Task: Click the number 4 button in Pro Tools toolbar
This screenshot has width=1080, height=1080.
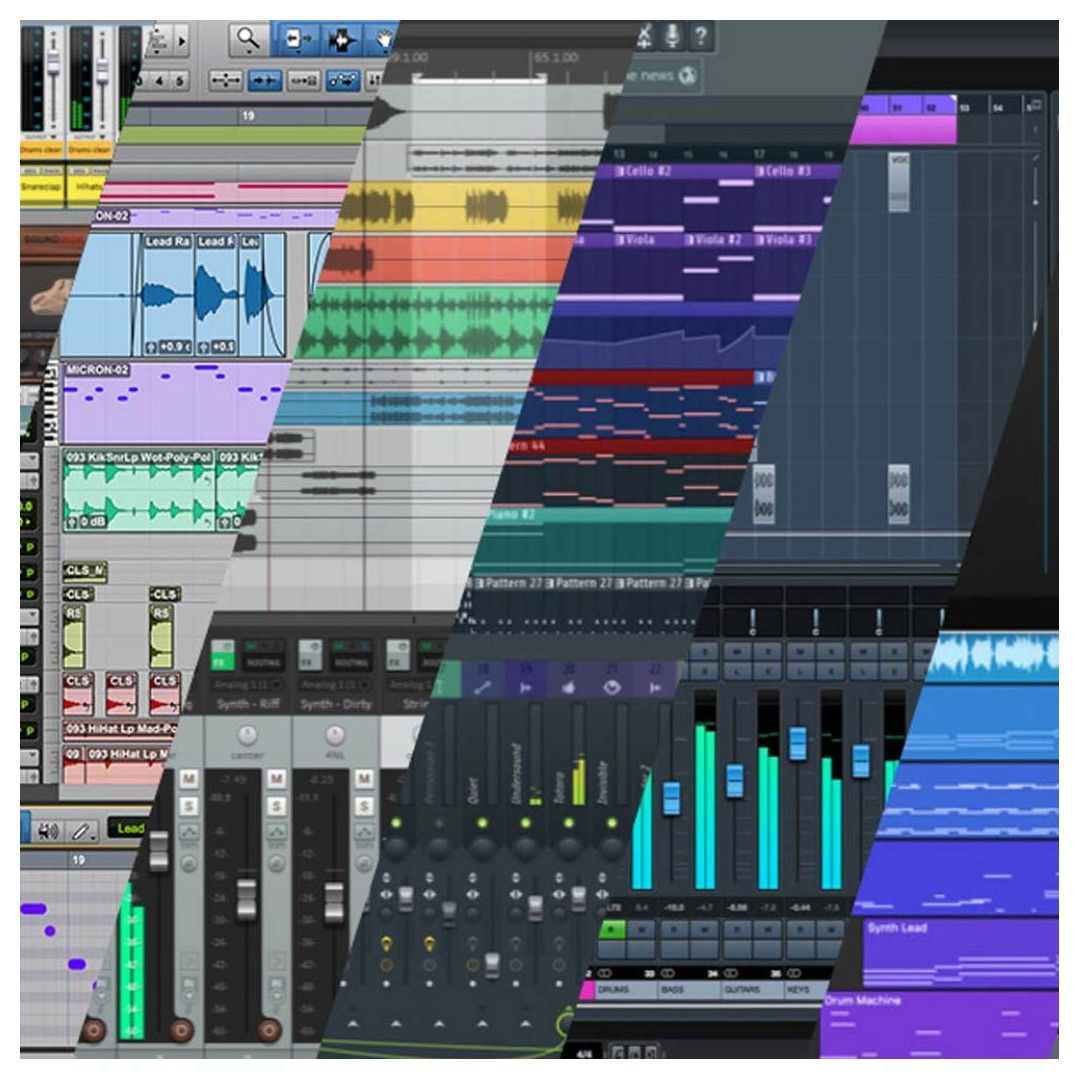Action: [159, 81]
